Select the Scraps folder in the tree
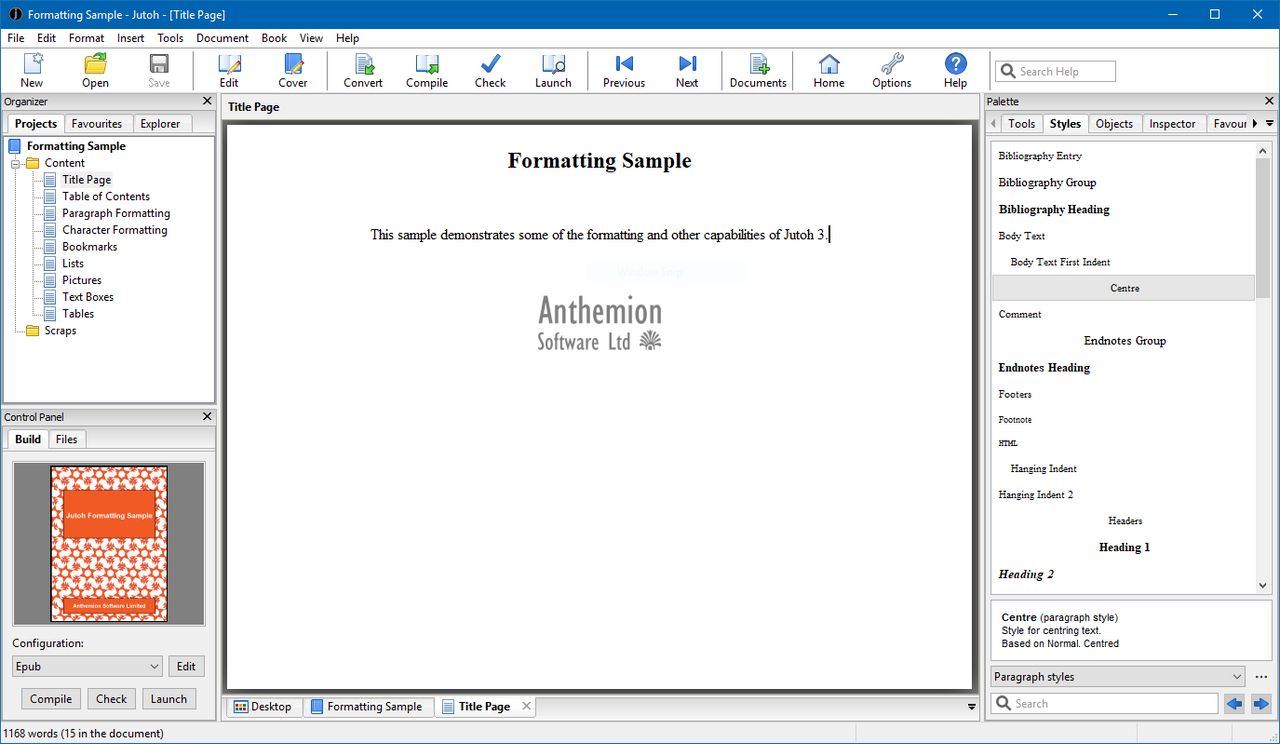 click(x=60, y=331)
